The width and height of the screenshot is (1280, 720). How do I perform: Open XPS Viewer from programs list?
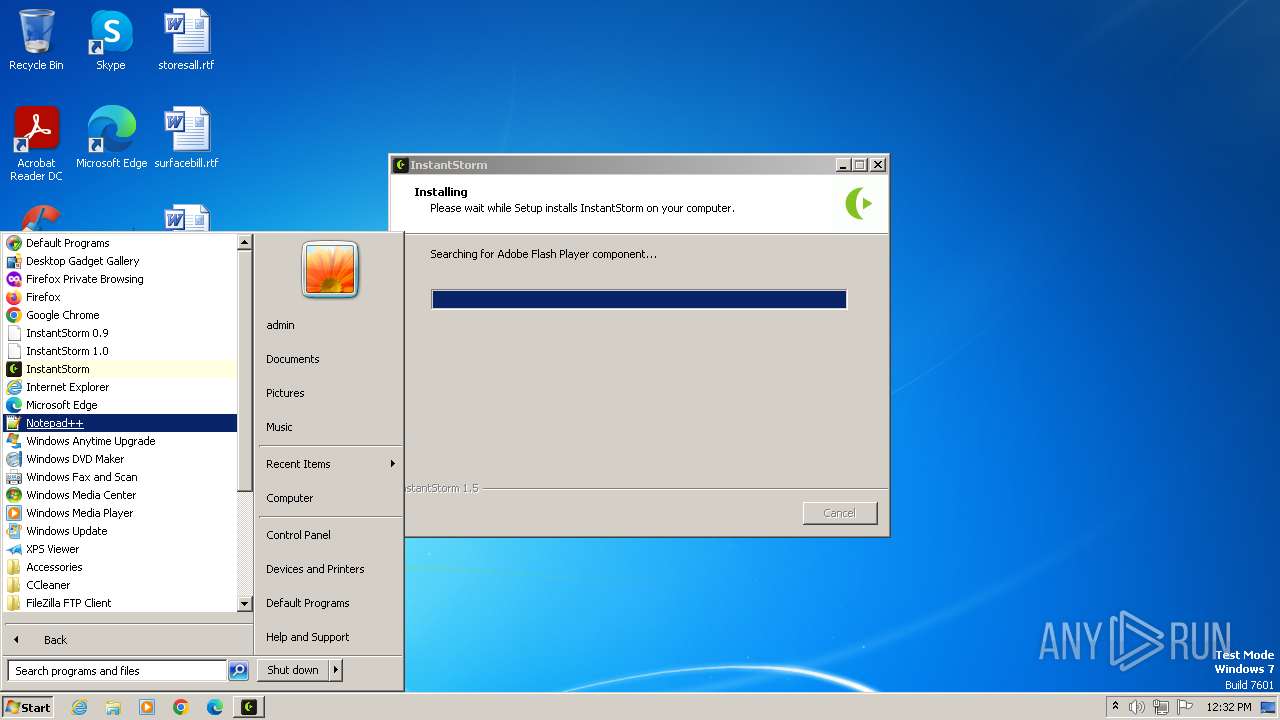coord(120,549)
